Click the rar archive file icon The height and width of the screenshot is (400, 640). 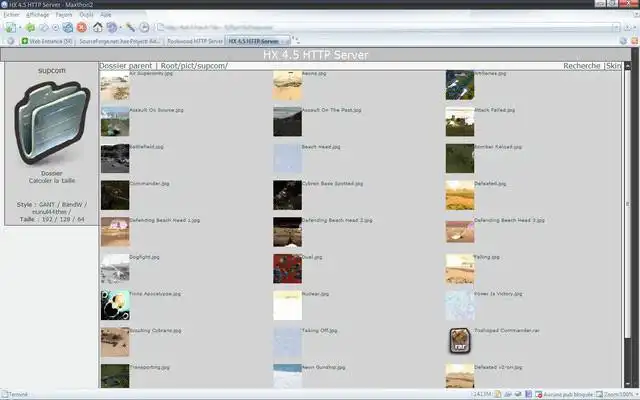460,341
